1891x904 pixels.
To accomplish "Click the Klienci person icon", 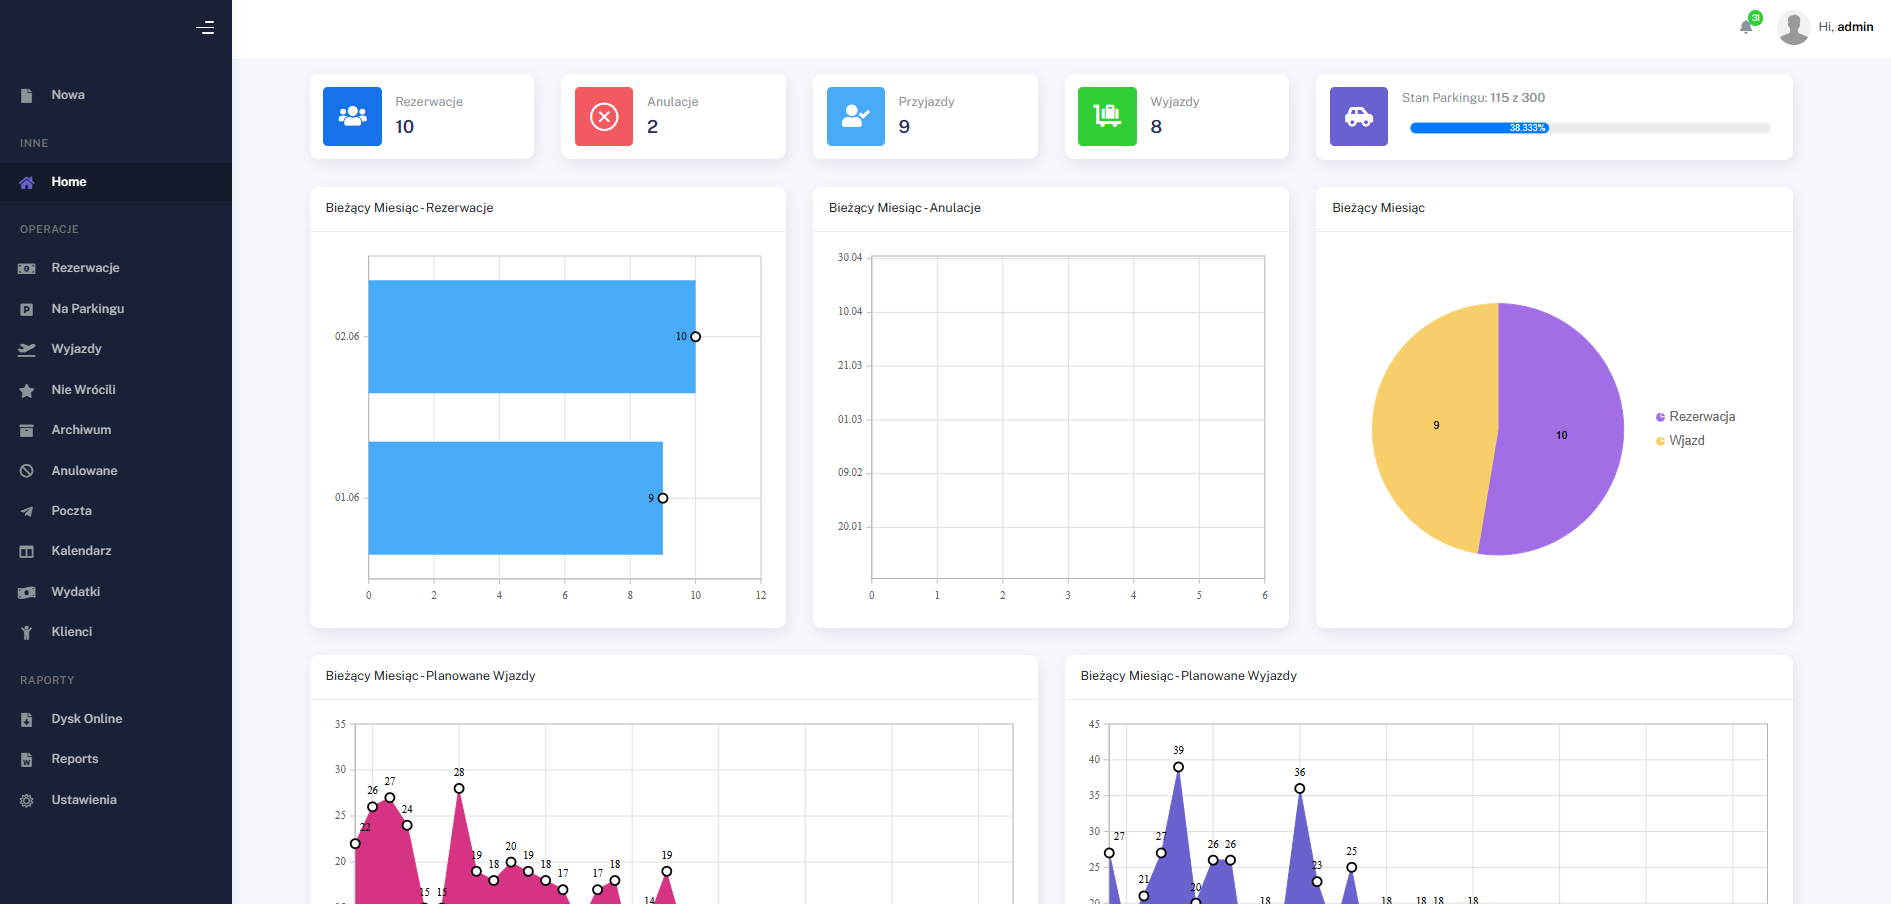I will pyautogui.click(x=27, y=632).
